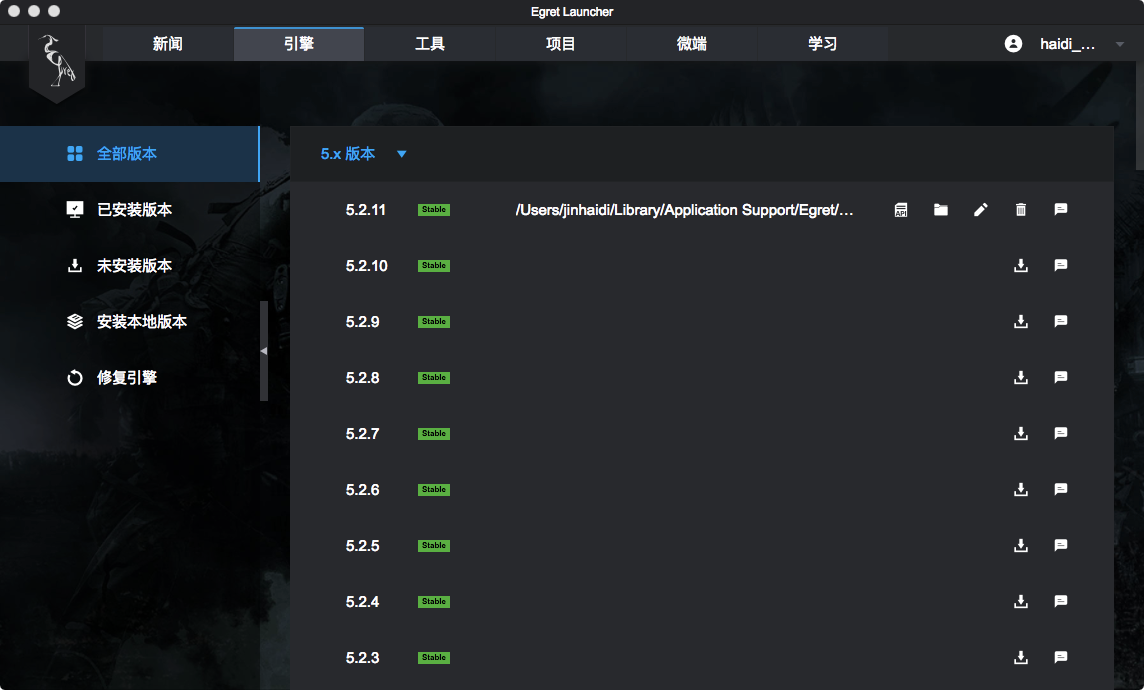Image resolution: width=1144 pixels, height=690 pixels.
Task: Expand the 5.x 版本 version dropdown
Action: click(x=363, y=154)
